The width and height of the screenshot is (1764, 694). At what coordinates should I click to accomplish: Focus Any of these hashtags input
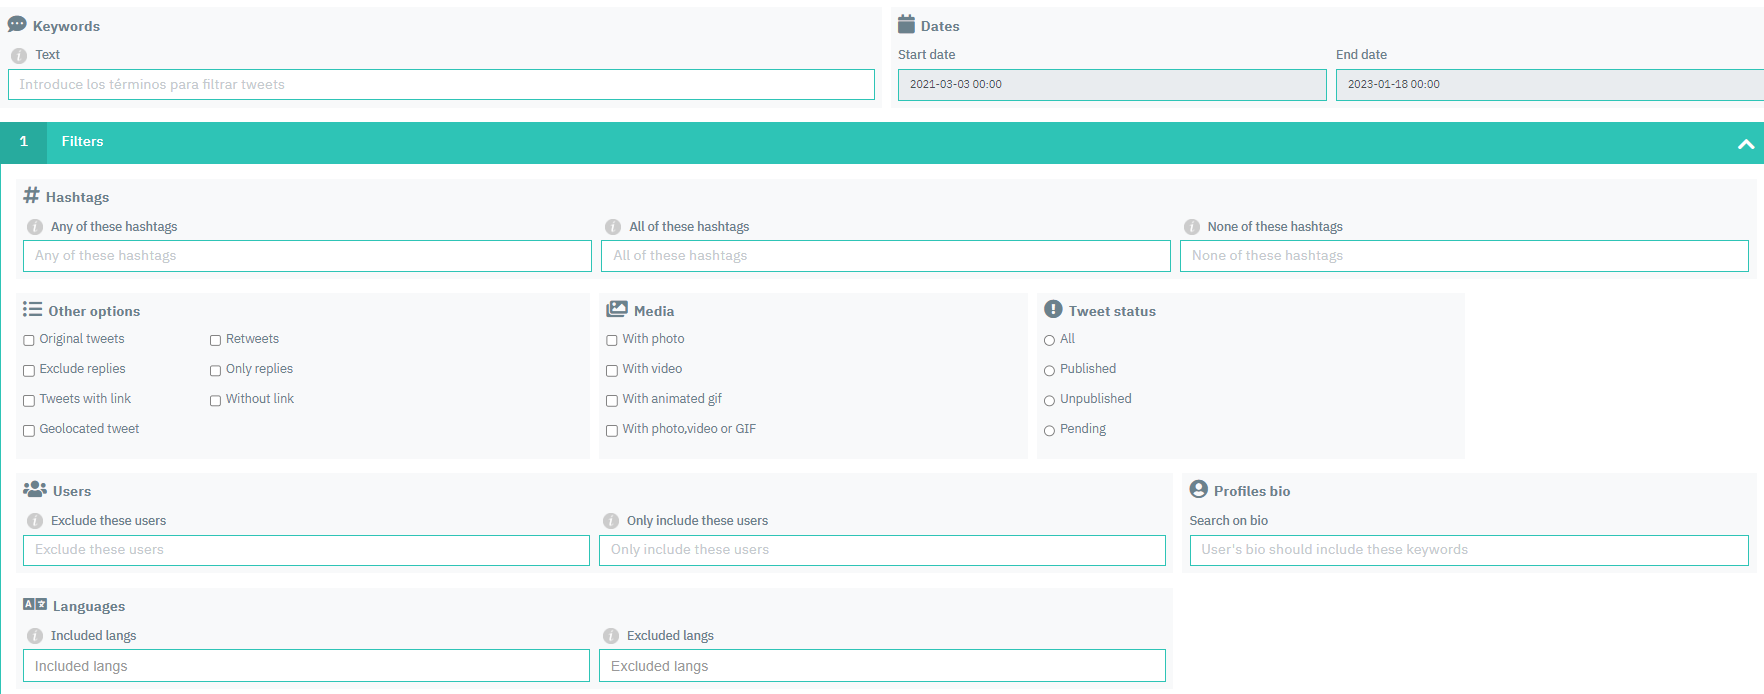point(307,256)
